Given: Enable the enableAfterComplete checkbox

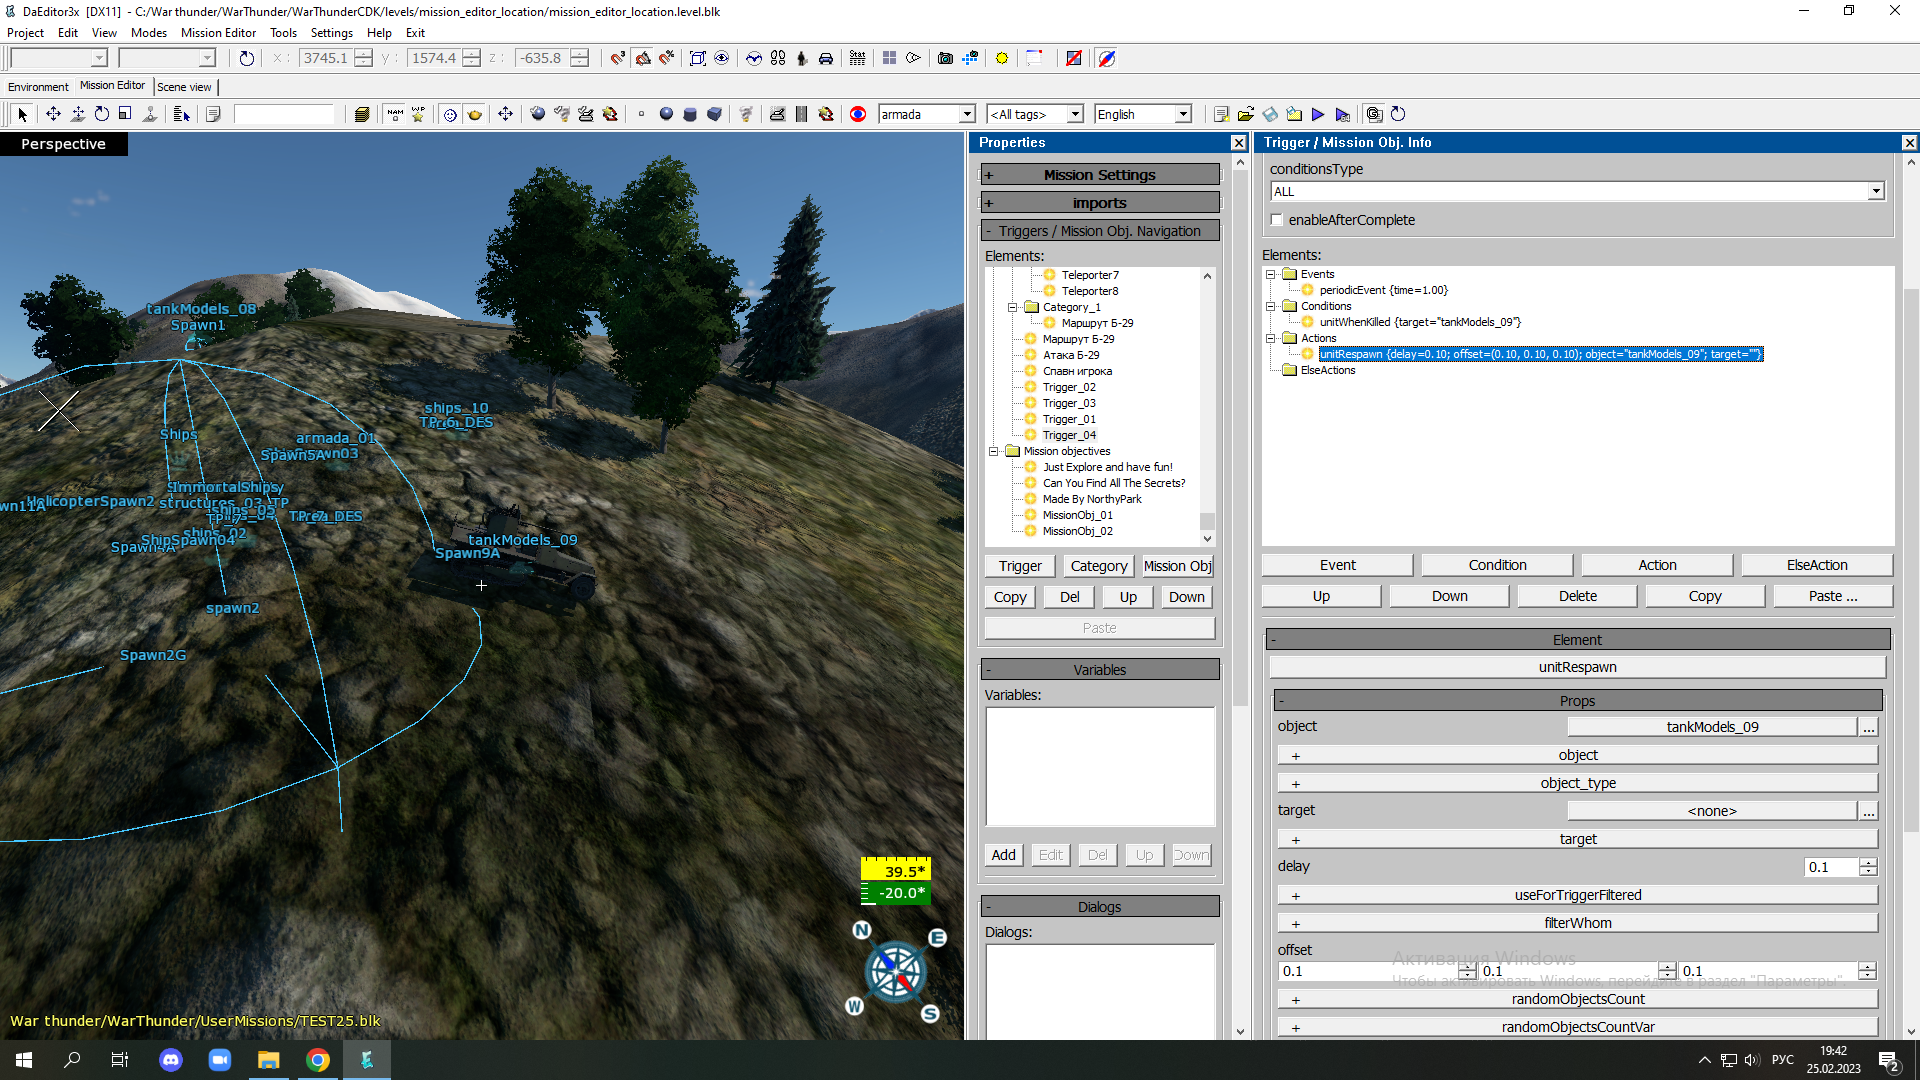Looking at the screenshot, I should [x=1277, y=220].
